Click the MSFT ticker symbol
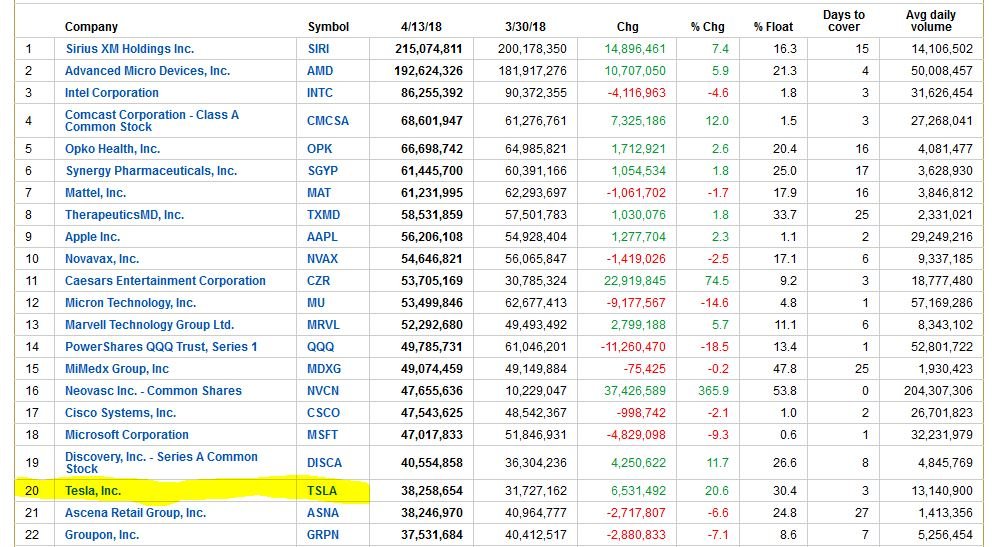Screen dimensions: 1007x547 [x=322, y=435]
